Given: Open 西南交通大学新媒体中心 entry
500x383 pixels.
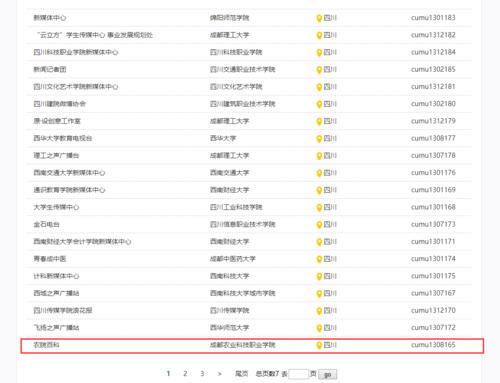Looking at the screenshot, I should pyautogui.click(x=69, y=173).
